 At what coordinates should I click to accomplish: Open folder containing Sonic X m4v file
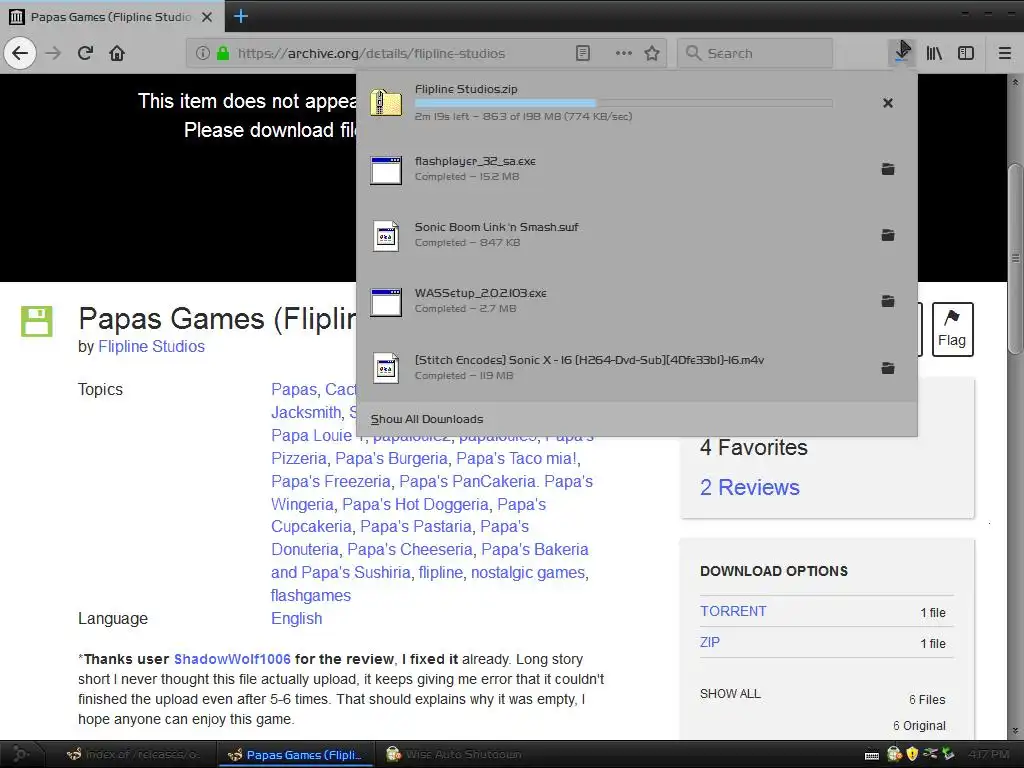point(888,368)
